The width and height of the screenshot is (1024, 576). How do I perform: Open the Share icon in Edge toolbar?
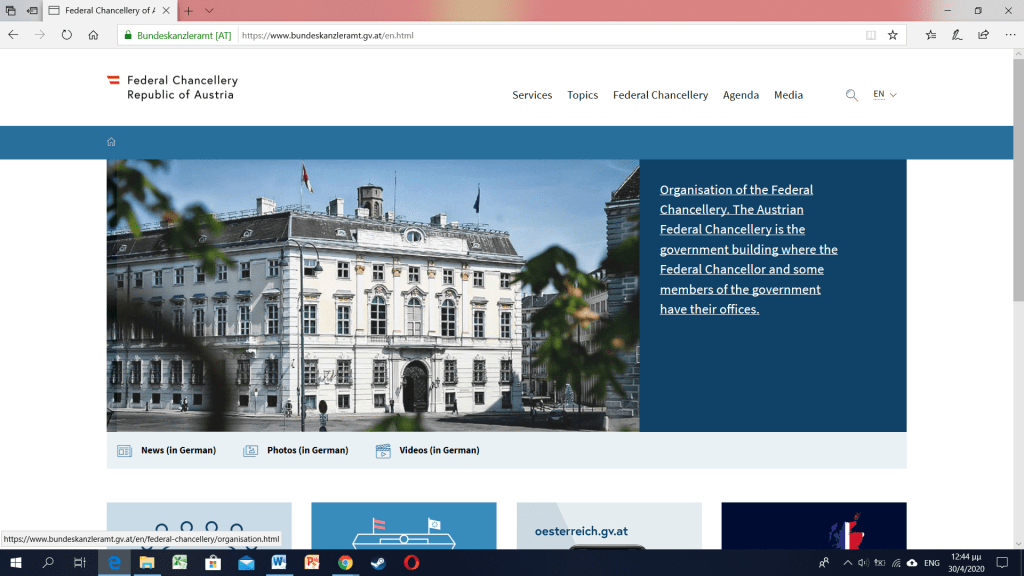(983, 34)
